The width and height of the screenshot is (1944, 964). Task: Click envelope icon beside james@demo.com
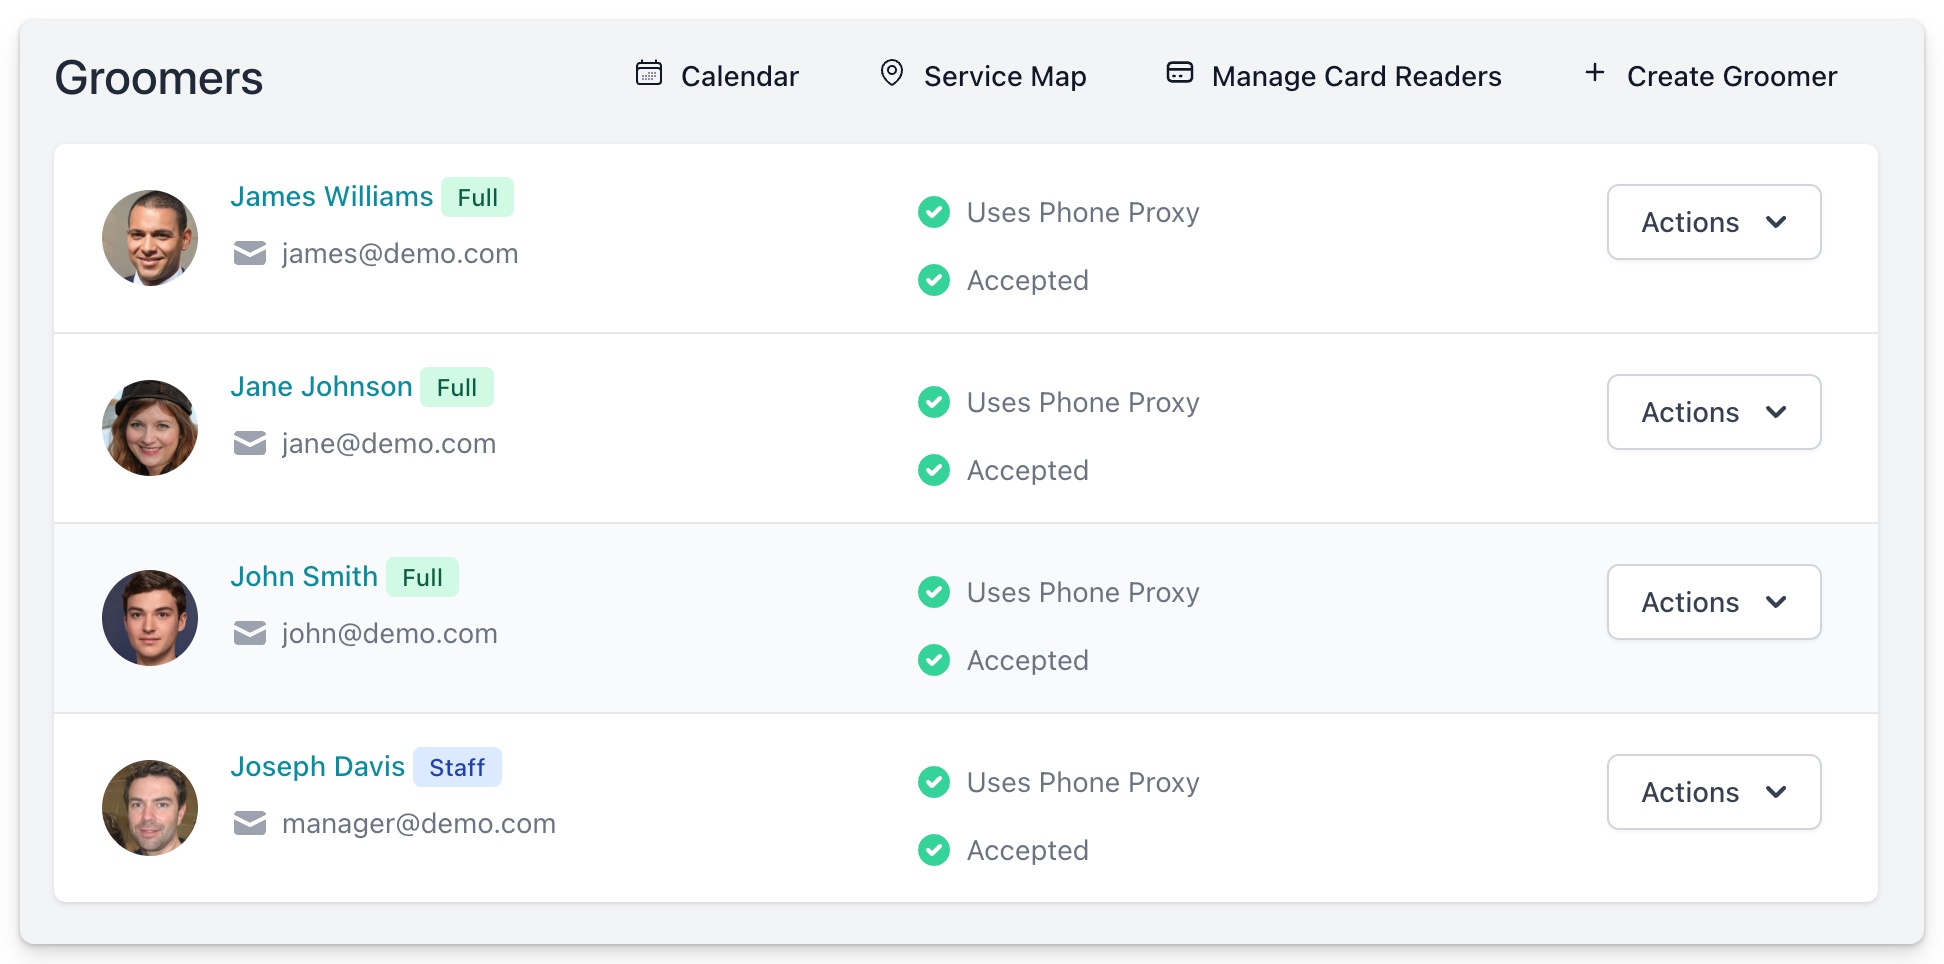pos(250,254)
